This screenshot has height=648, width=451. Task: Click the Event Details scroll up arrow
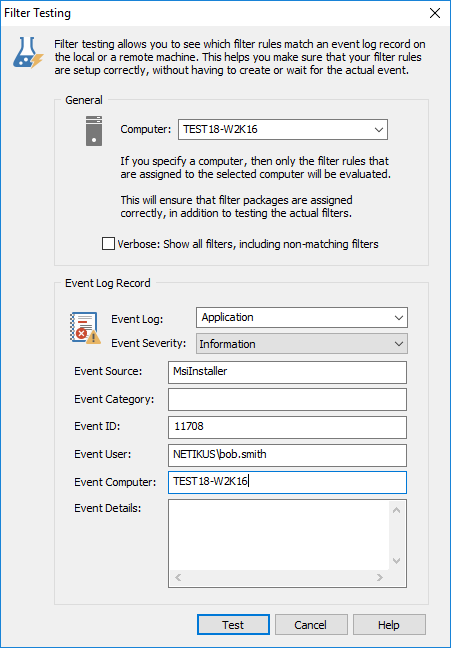[396, 510]
